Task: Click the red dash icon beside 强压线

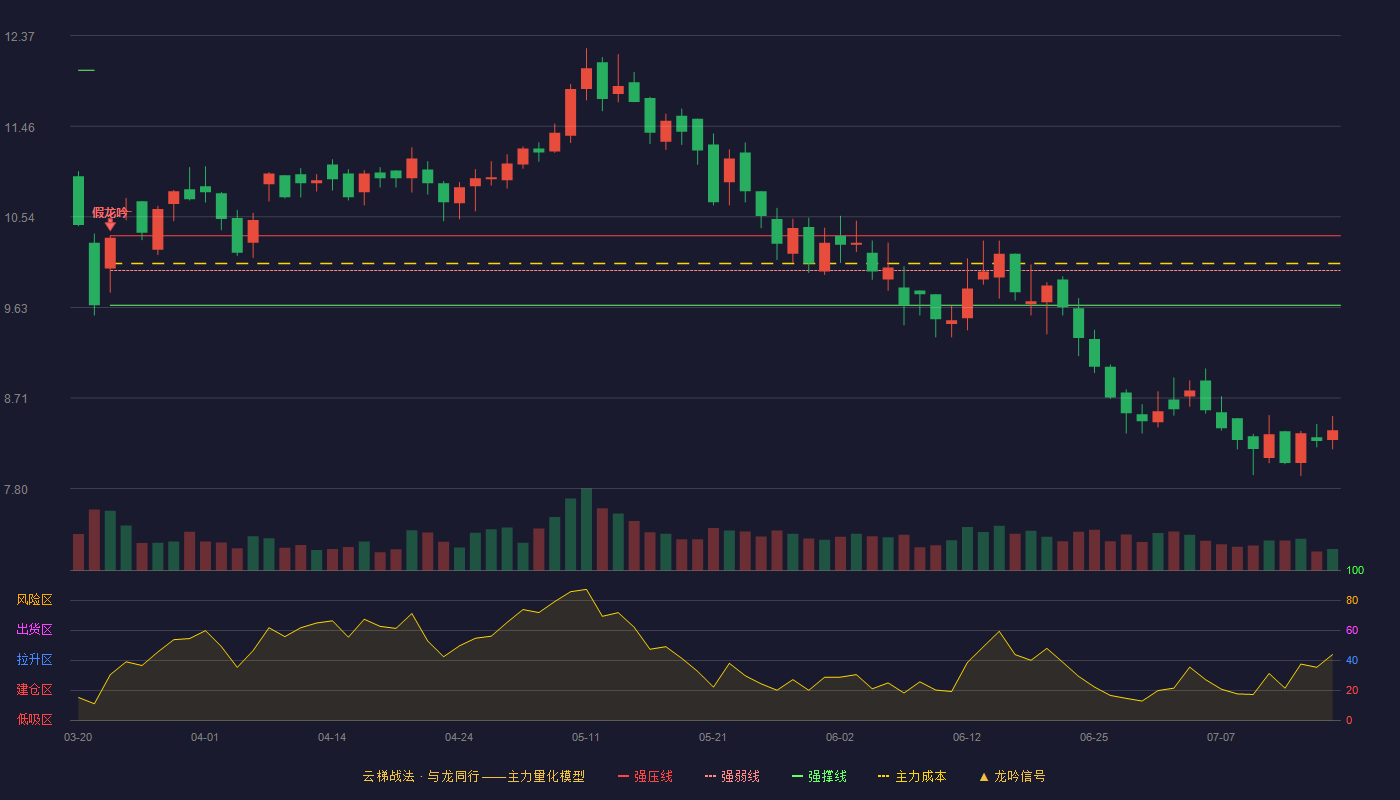Action: click(x=623, y=776)
